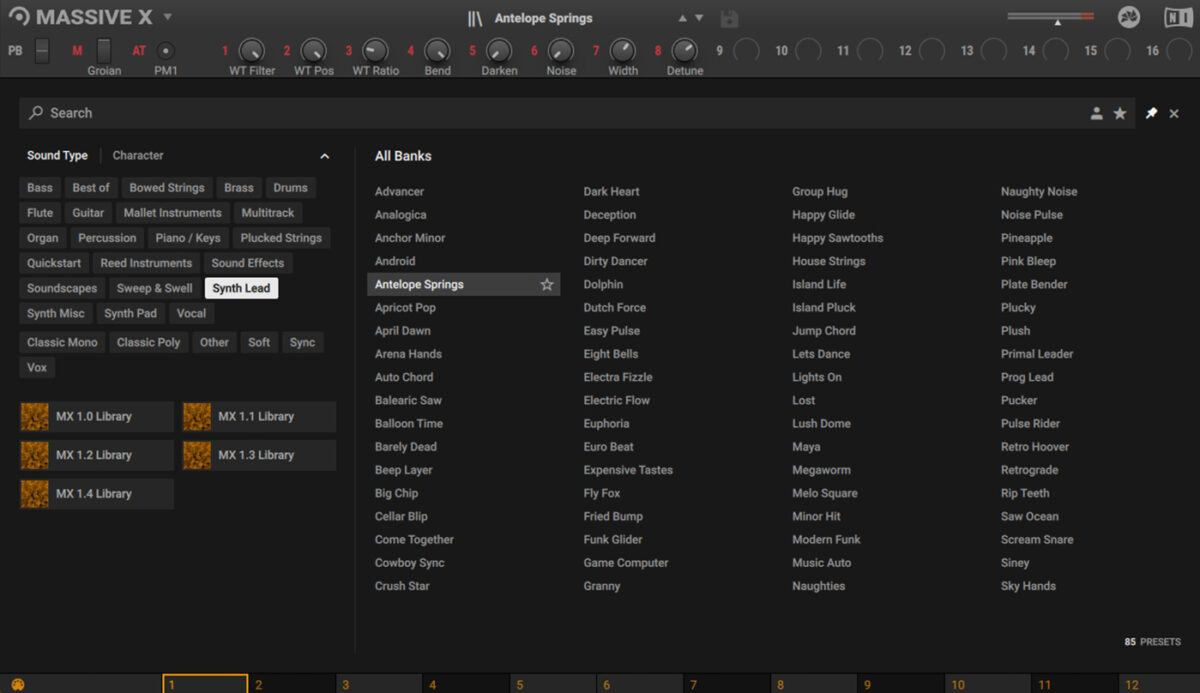Select slot 7 in the bottom bar
Screen dimensions: 1200x693
pyautogui.click(x=727, y=684)
